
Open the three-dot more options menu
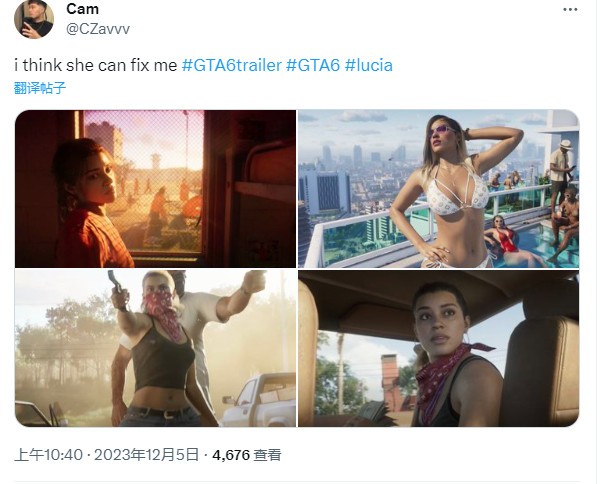tap(570, 10)
